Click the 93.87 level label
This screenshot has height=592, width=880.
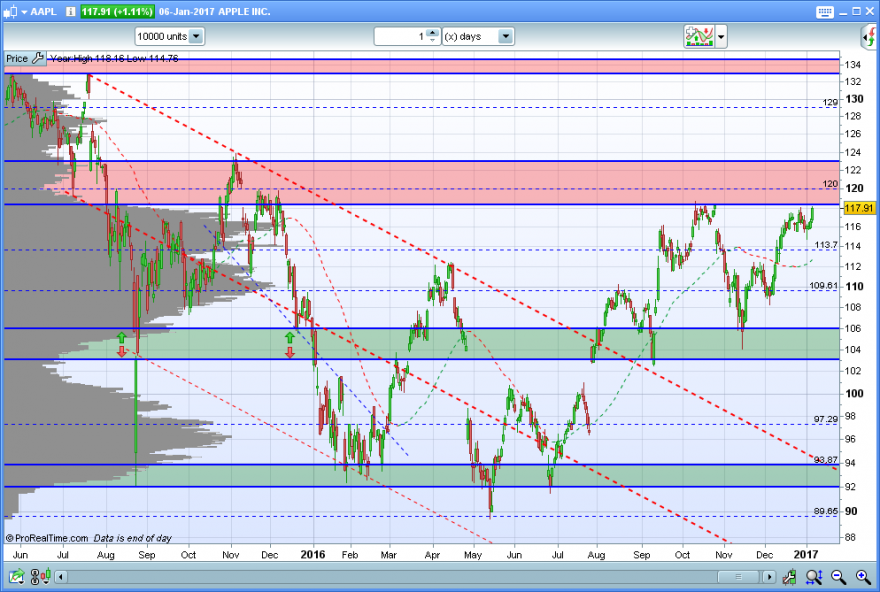click(826, 460)
